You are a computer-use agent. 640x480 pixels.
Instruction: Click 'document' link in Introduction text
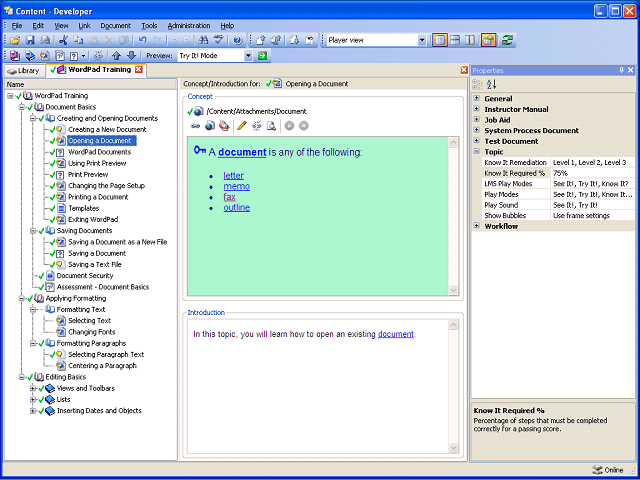tap(396, 334)
